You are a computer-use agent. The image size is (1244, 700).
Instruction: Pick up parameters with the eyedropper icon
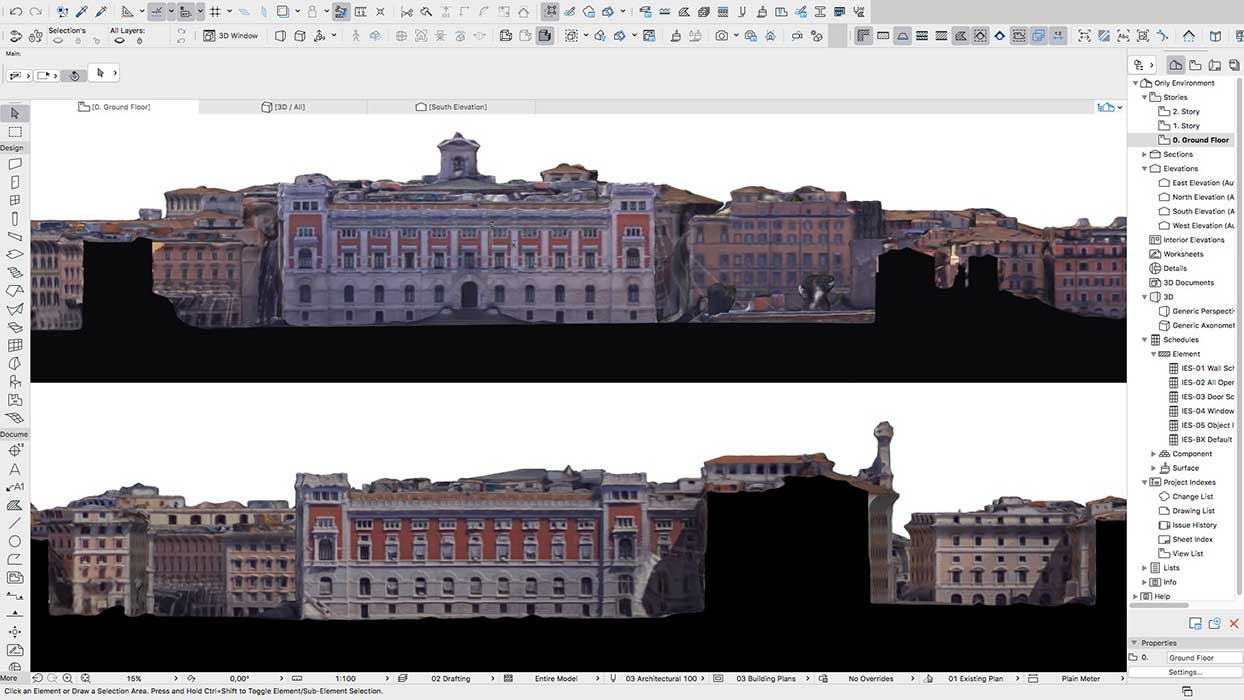[x=80, y=11]
